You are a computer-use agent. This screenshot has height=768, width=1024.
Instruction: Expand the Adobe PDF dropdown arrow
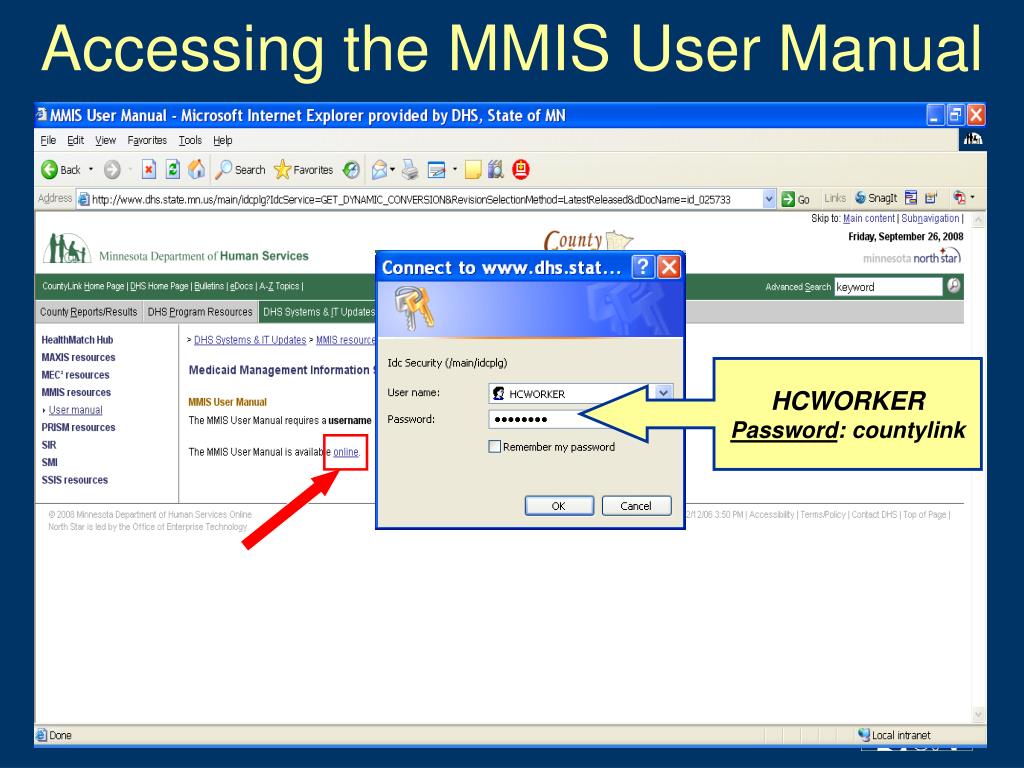coord(972,197)
